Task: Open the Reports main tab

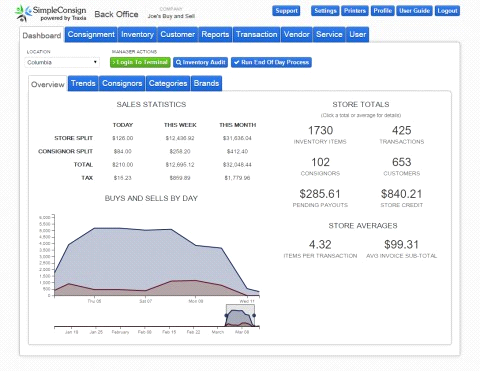Action: coord(215,34)
